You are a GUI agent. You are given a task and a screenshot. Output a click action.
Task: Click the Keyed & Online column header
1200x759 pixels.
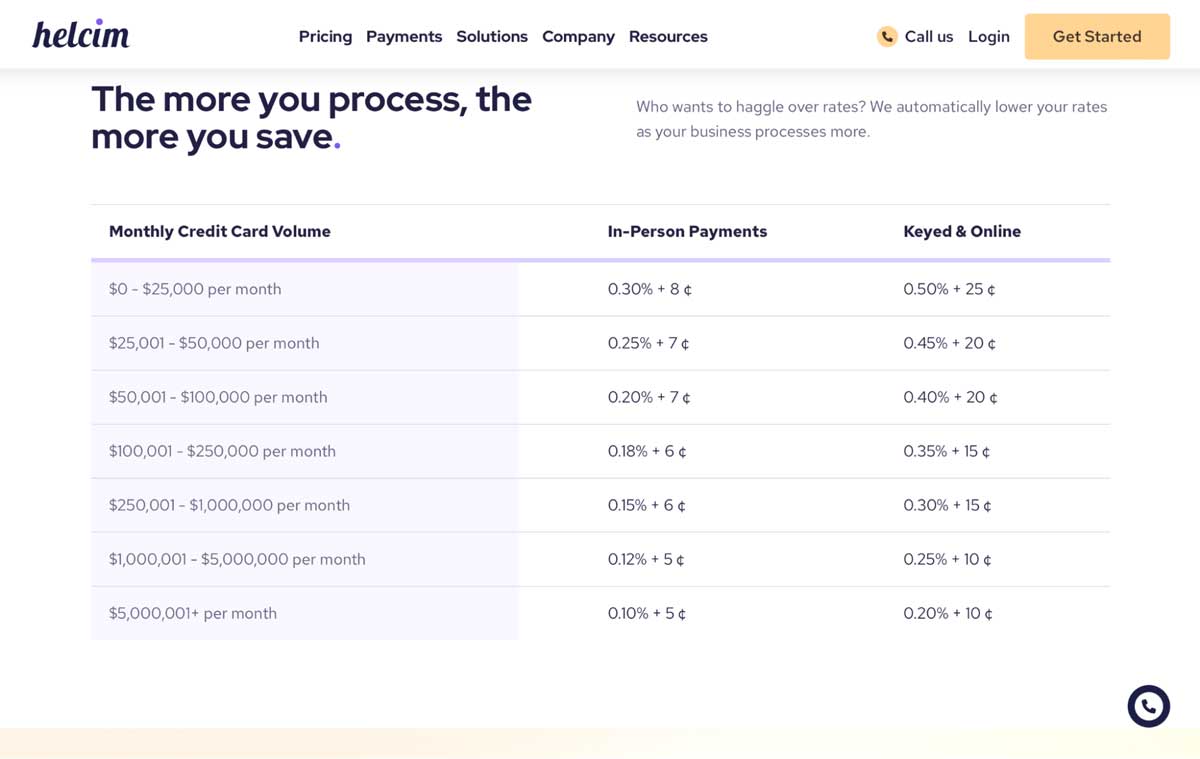[962, 231]
